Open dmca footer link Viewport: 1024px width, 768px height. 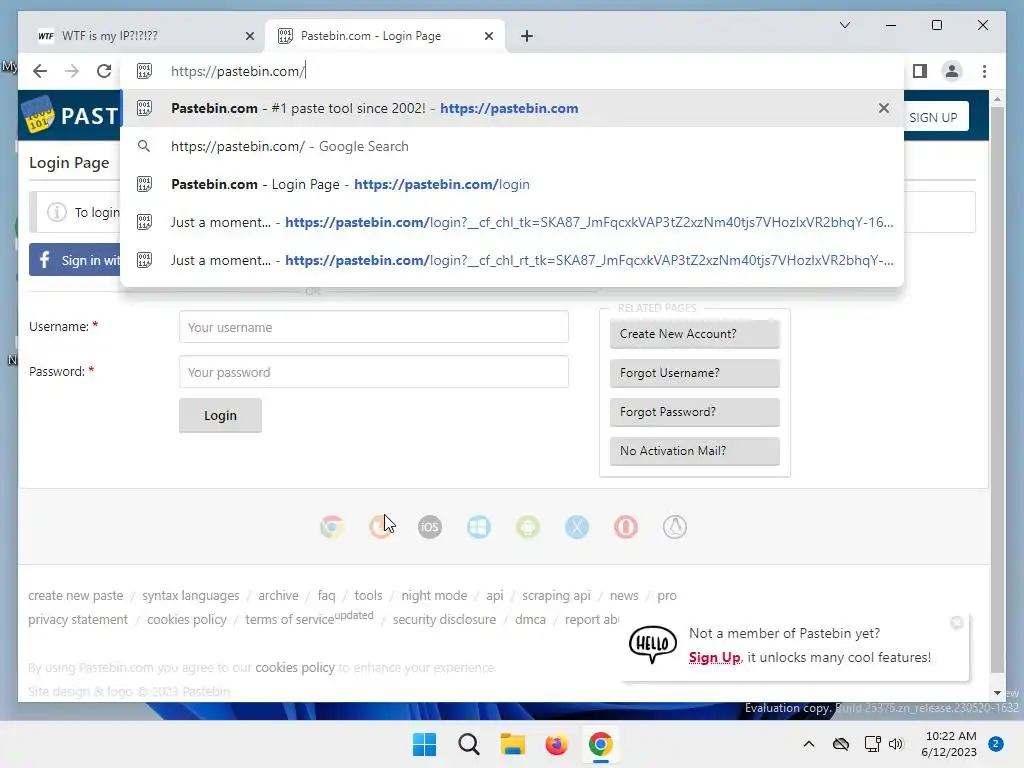530,619
